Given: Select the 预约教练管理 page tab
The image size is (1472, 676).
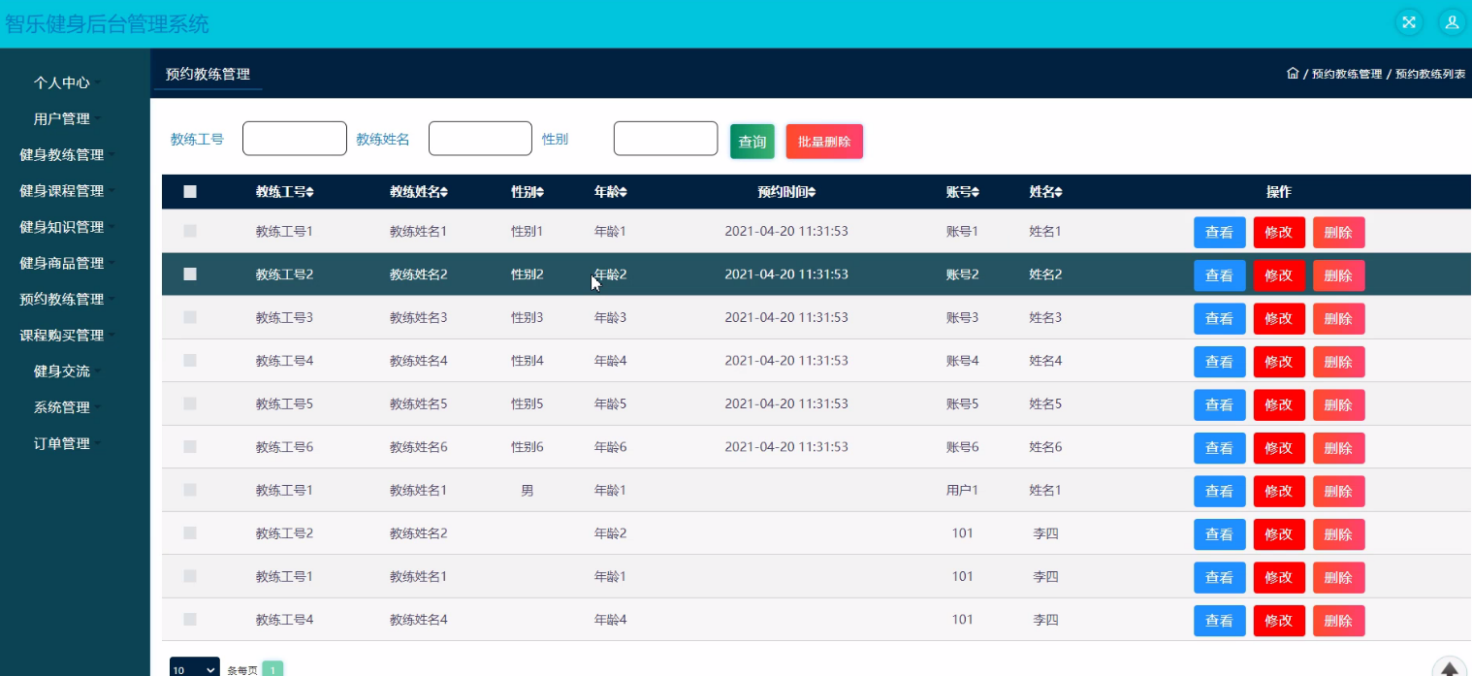Looking at the screenshot, I should pos(208,74).
